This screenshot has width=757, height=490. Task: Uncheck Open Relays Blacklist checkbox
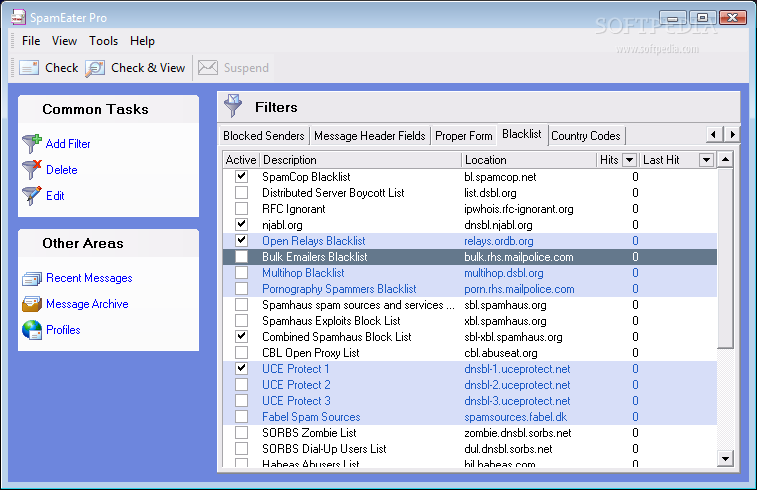241,240
